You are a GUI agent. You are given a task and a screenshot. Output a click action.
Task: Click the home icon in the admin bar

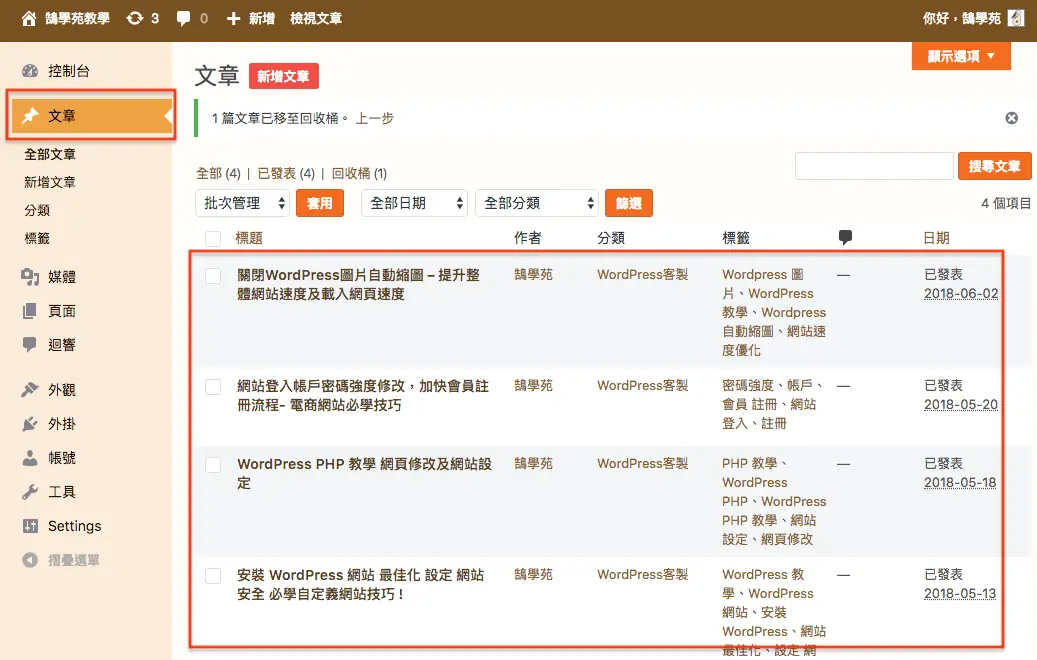click(28, 19)
